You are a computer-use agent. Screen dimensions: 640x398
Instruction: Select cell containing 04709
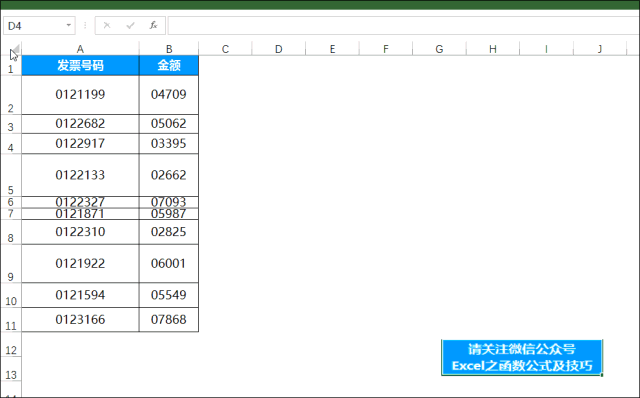pos(169,95)
